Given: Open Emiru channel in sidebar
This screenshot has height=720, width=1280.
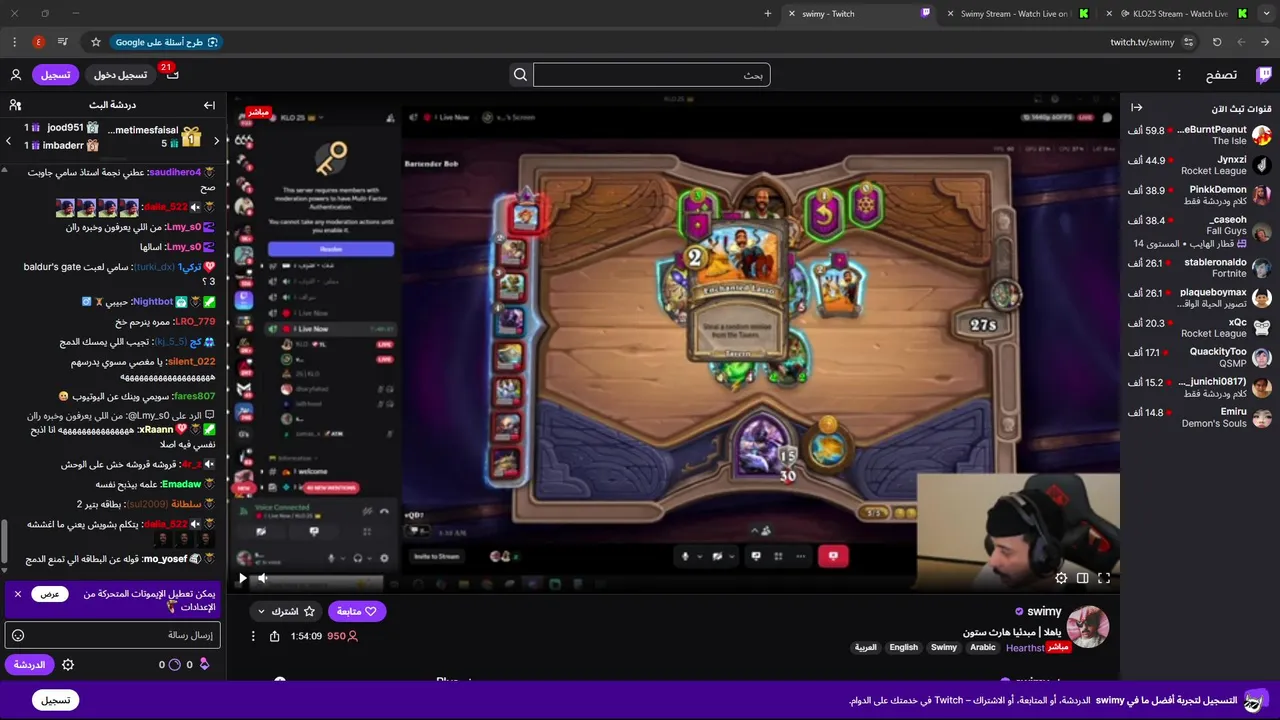Looking at the screenshot, I should pyautogui.click(x=1199, y=417).
